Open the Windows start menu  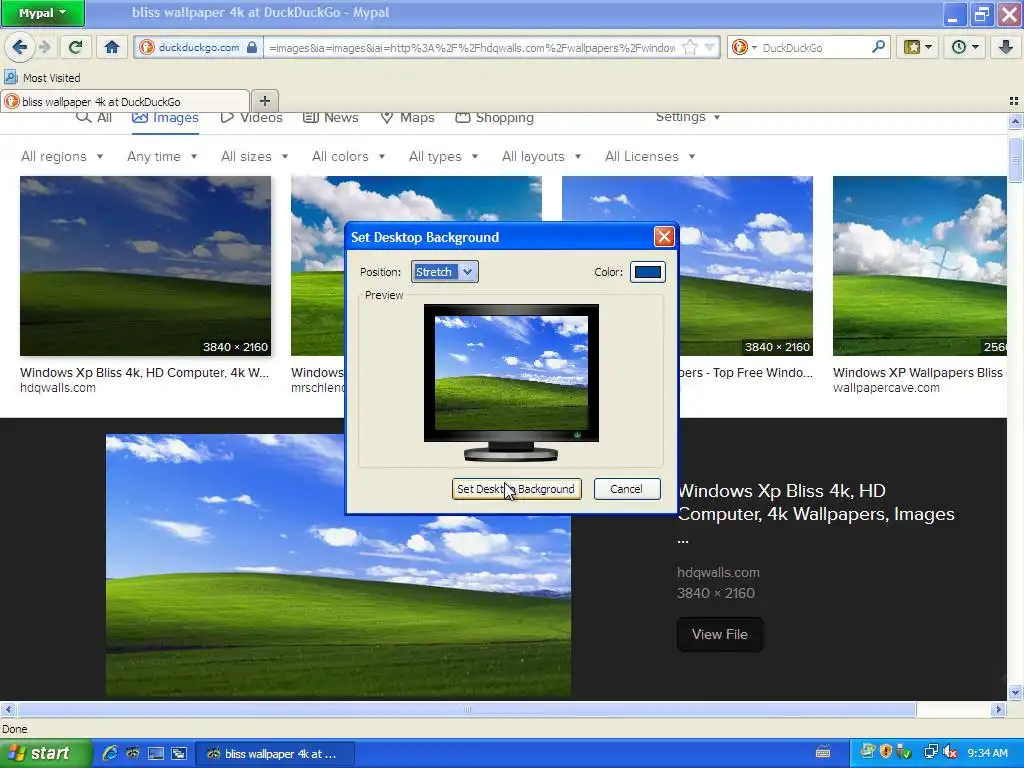pyautogui.click(x=44, y=754)
